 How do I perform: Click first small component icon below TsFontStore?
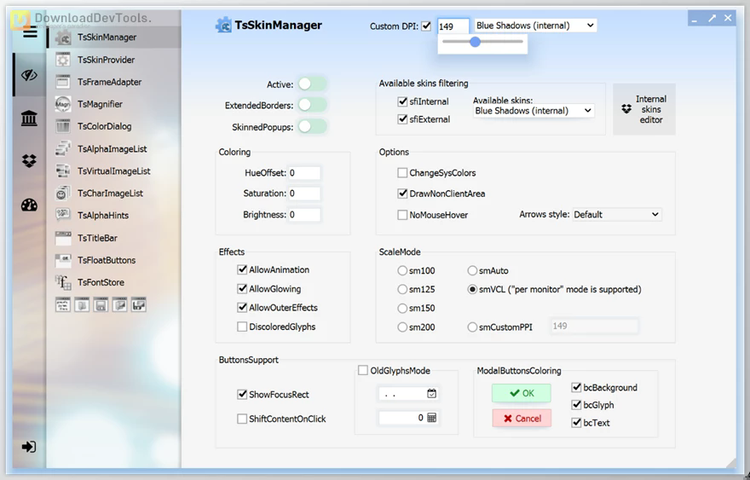[63, 305]
